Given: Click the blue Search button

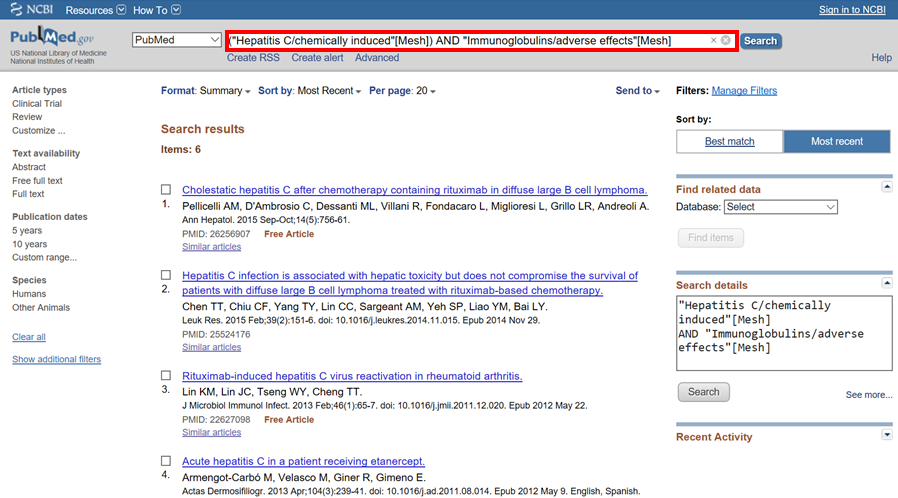Looking at the screenshot, I should click(x=761, y=41).
